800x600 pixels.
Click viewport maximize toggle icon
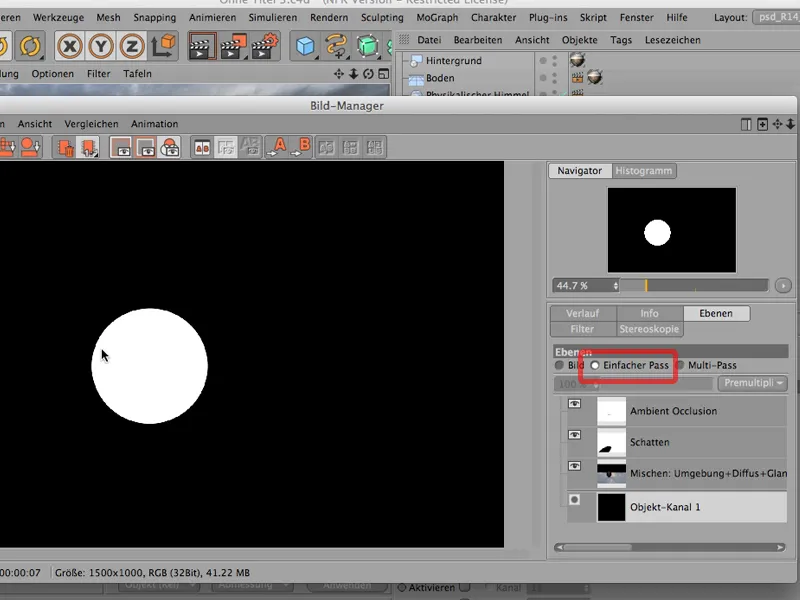pos(383,74)
